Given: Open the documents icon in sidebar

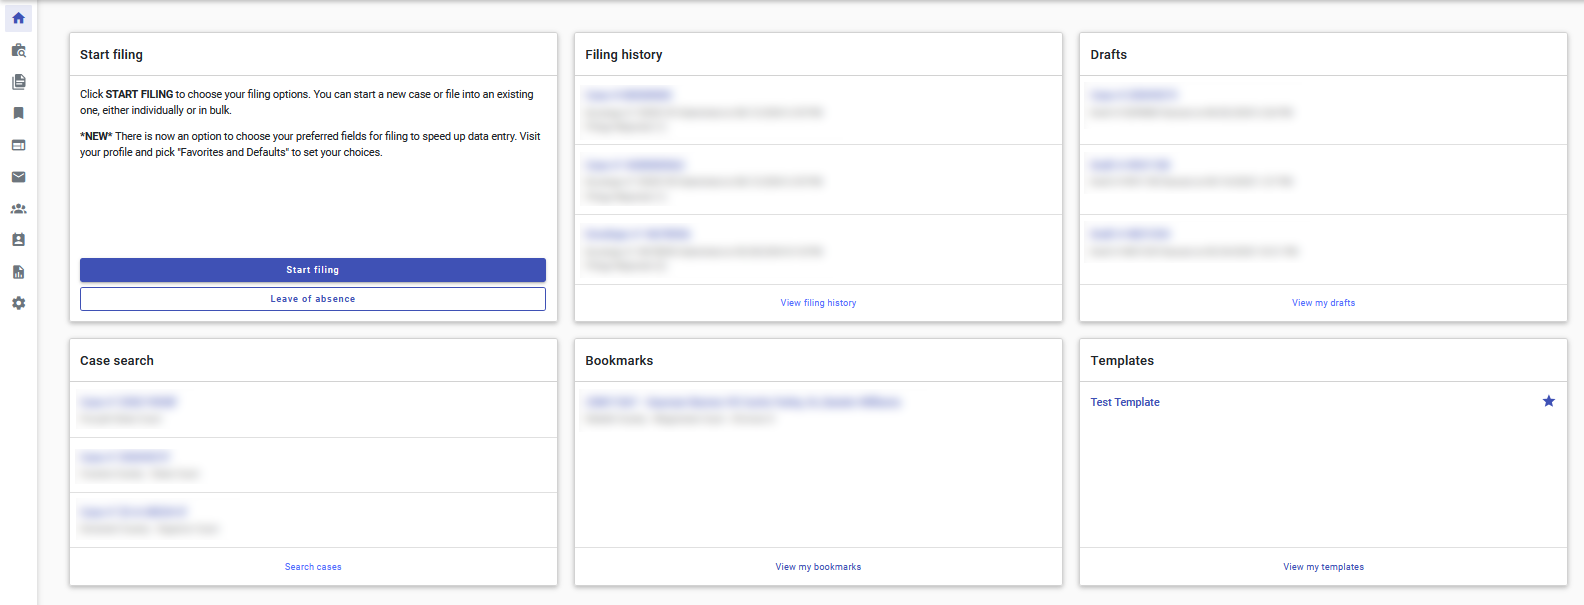Looking at the screenshot, I should (18, 82).
